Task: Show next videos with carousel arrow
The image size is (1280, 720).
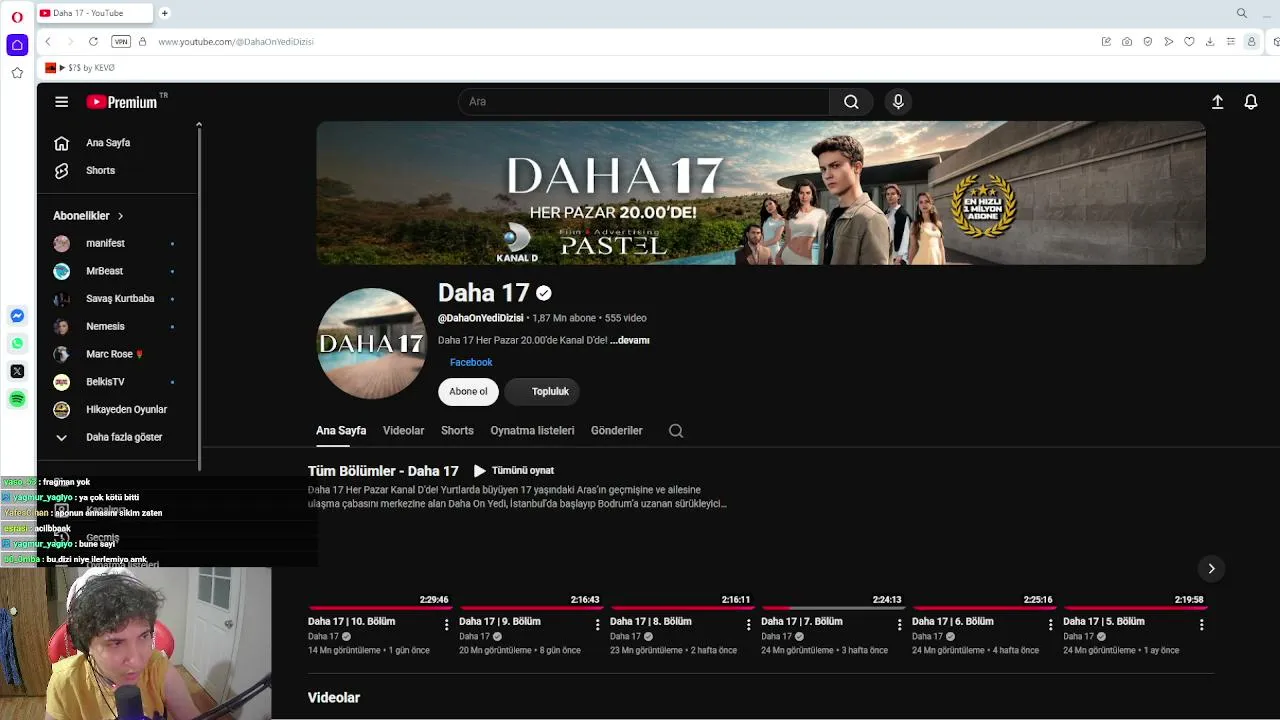Action: [x=1211, y=568]
